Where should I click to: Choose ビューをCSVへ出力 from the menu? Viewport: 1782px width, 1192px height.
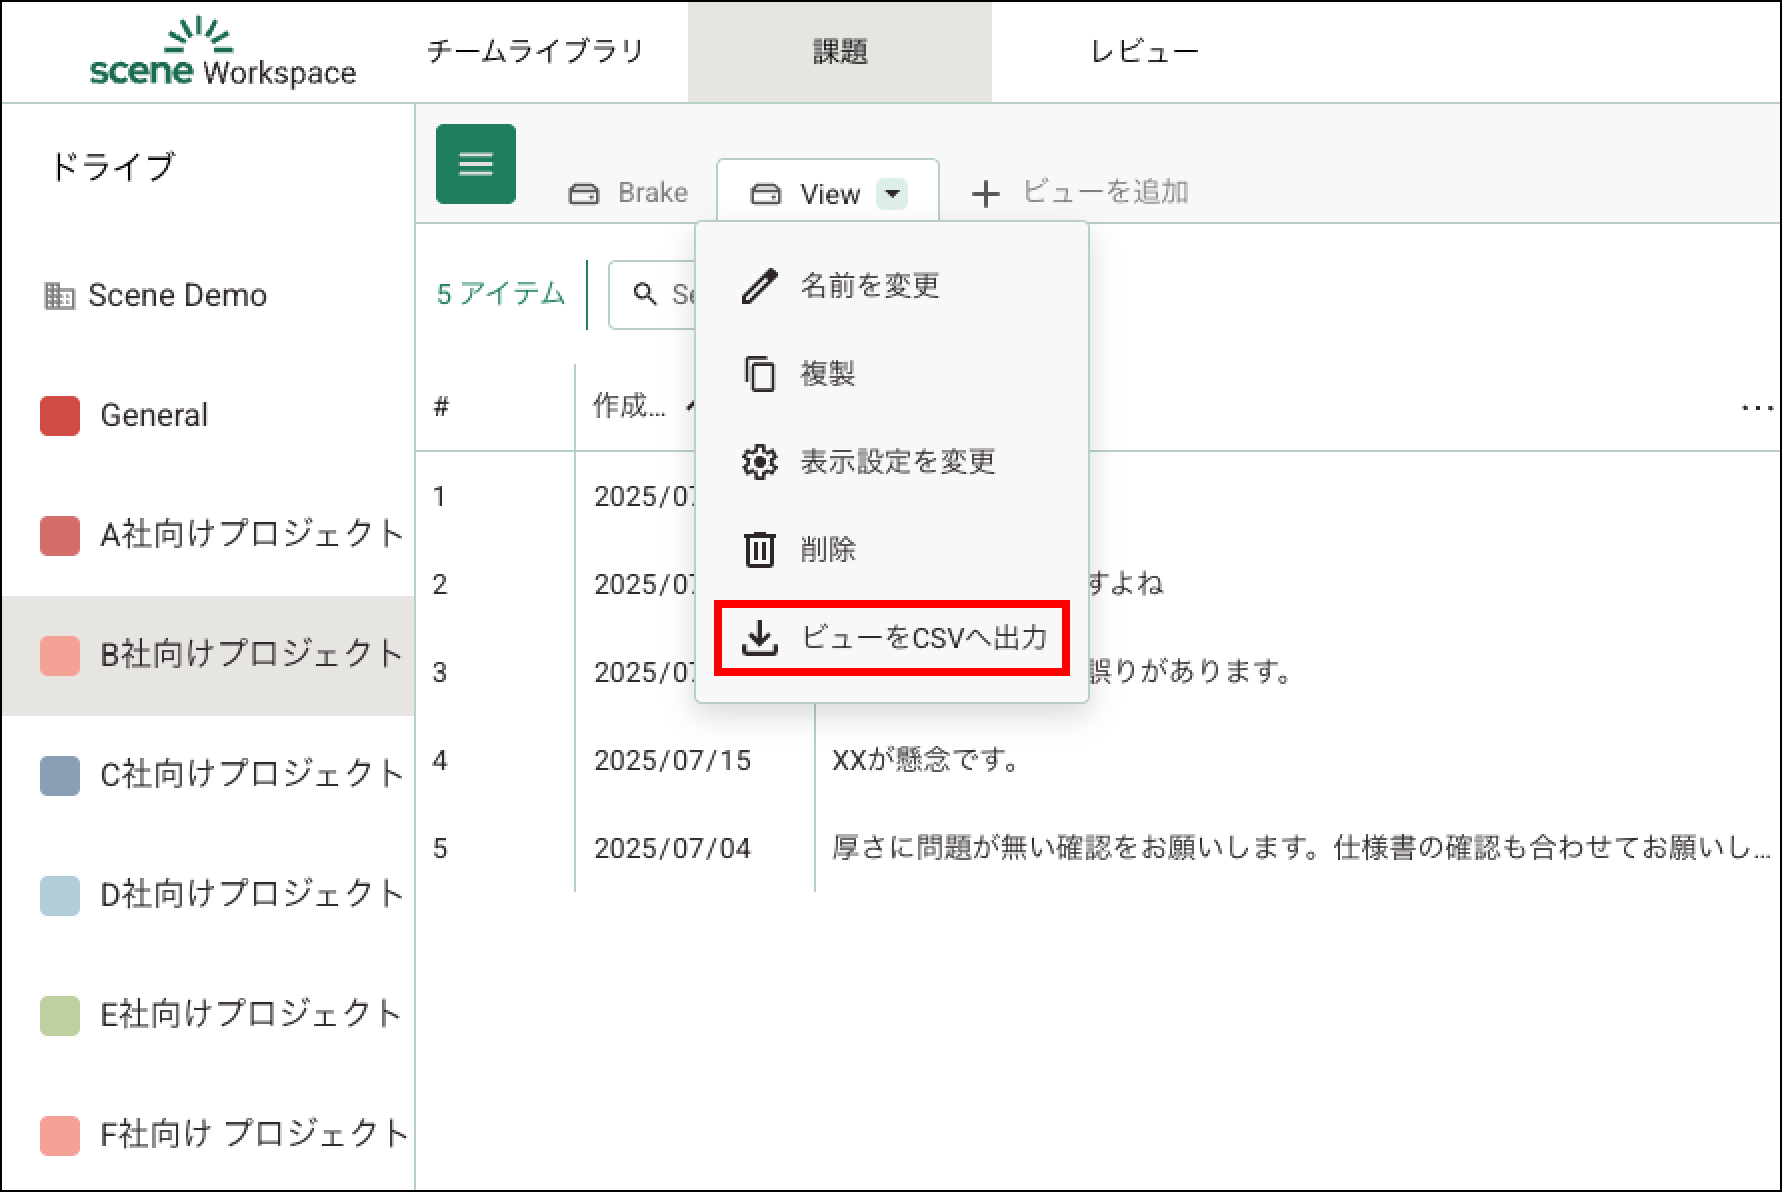(922, 638)
